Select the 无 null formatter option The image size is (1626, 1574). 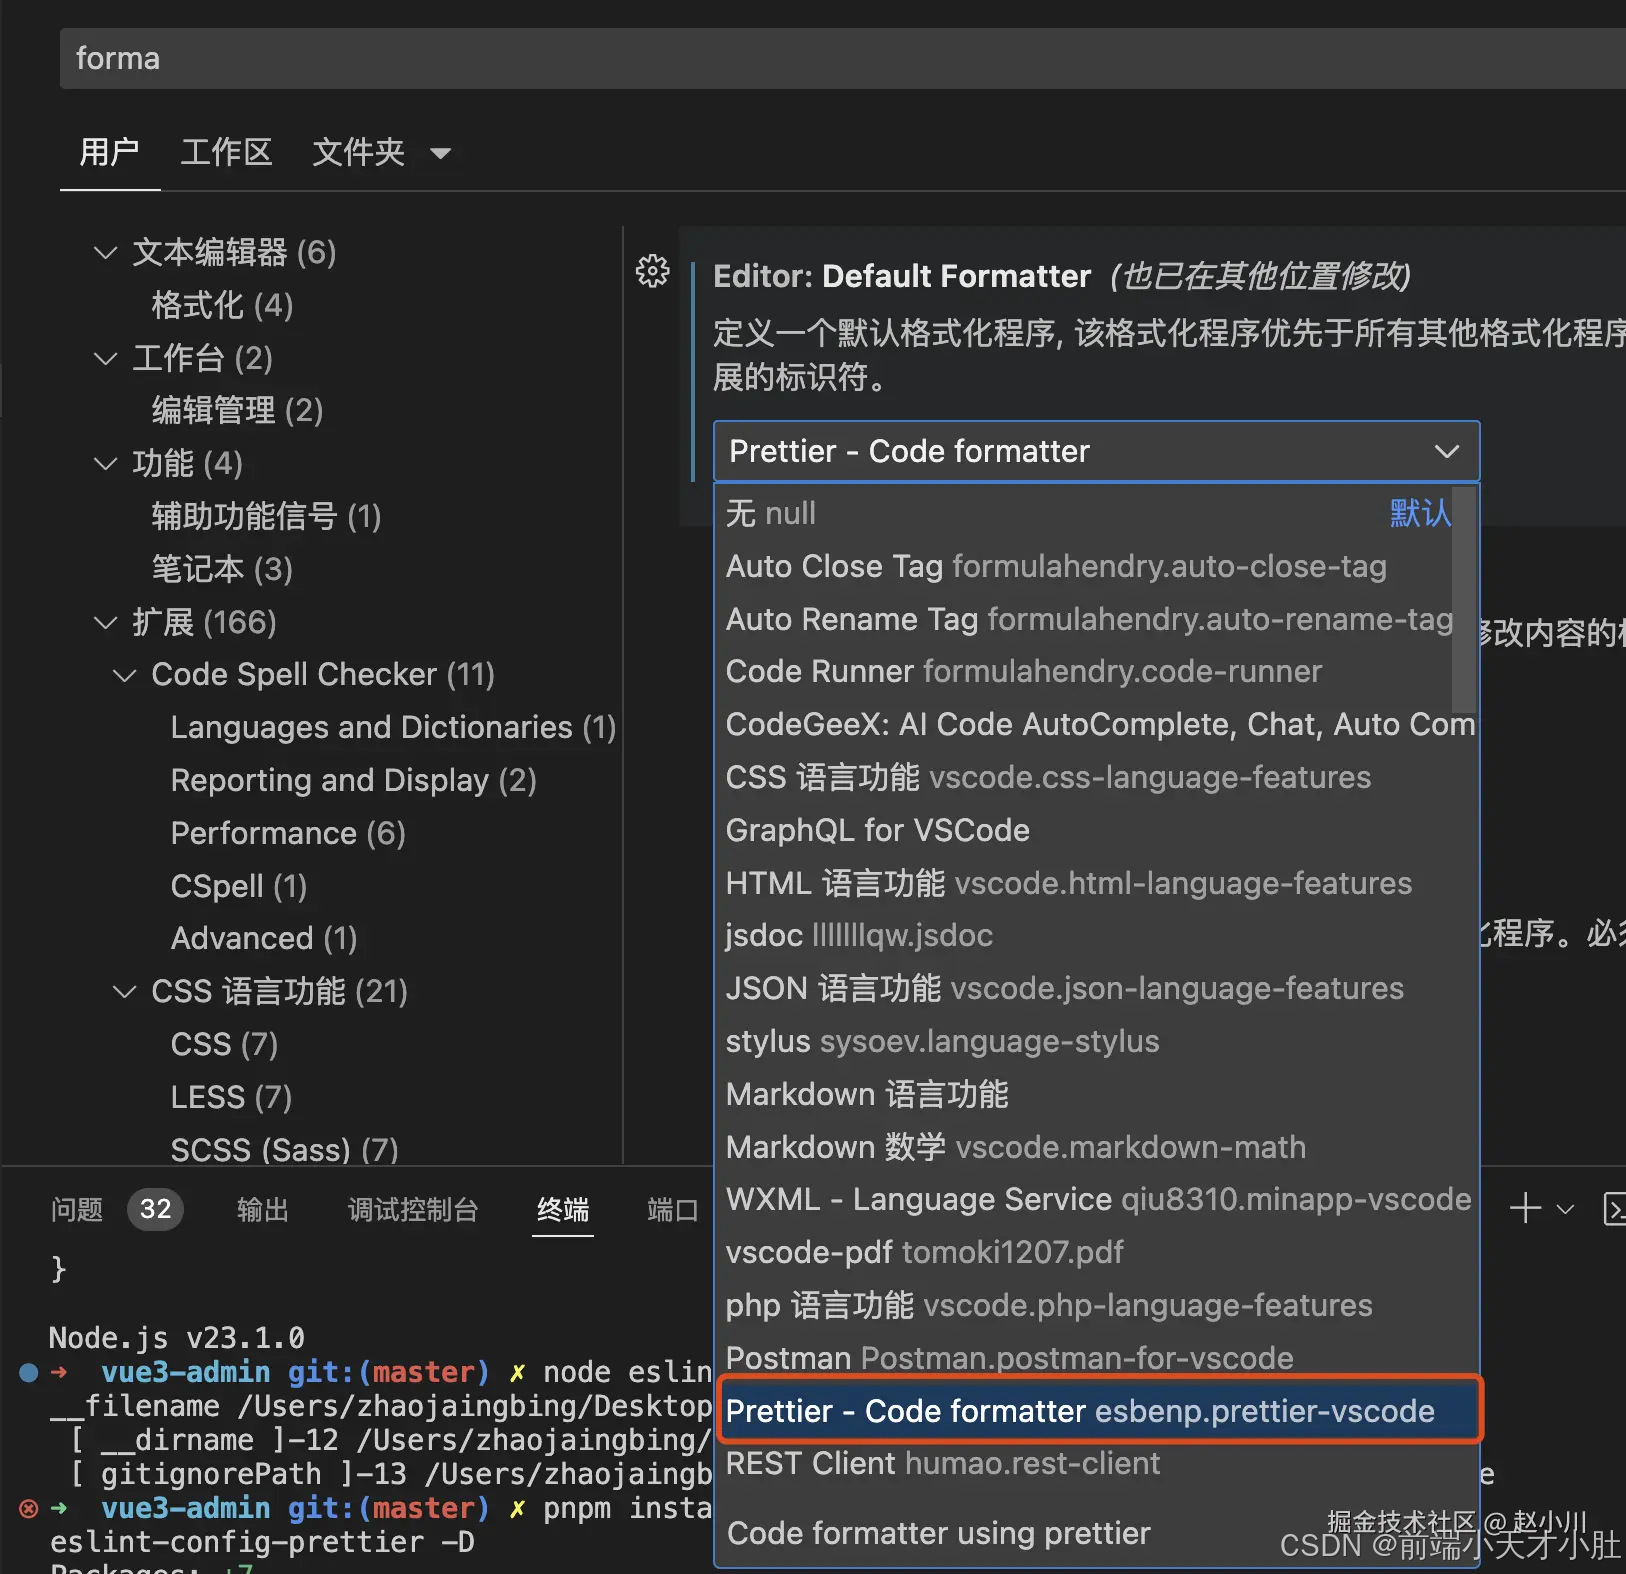tap(770, 513)
